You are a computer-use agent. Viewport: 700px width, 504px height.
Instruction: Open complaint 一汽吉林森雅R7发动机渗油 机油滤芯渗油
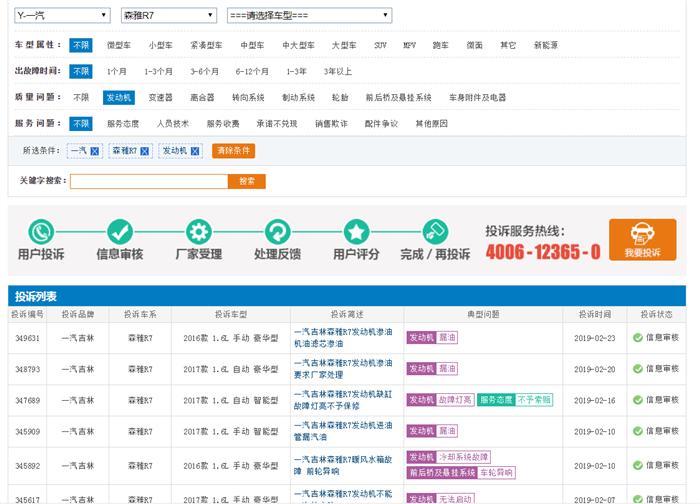(x=343, y=338)
